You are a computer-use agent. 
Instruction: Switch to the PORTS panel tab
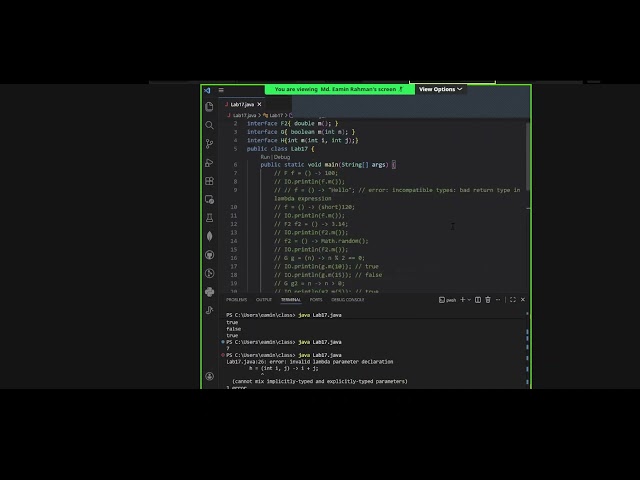[316, 300]
